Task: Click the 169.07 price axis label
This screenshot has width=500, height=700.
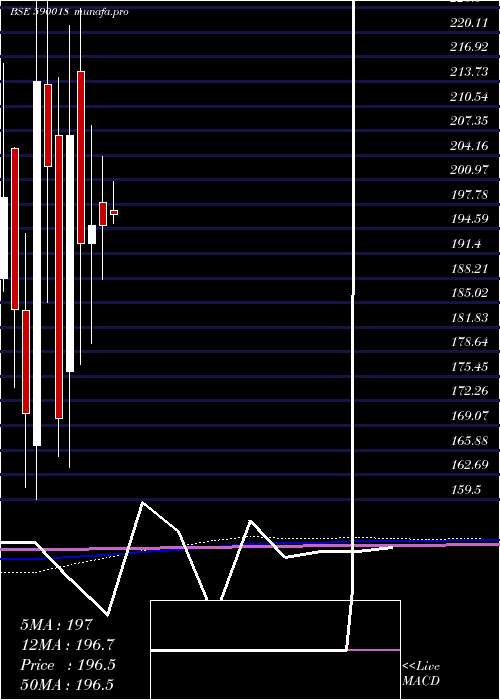Action: (x=469, y=416)
